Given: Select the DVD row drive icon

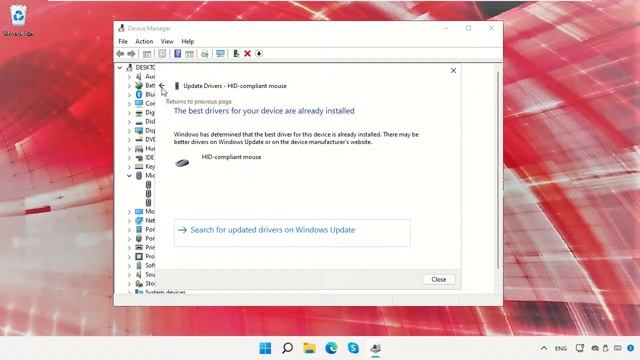Looking at the screenshot, I should [139, 140].
